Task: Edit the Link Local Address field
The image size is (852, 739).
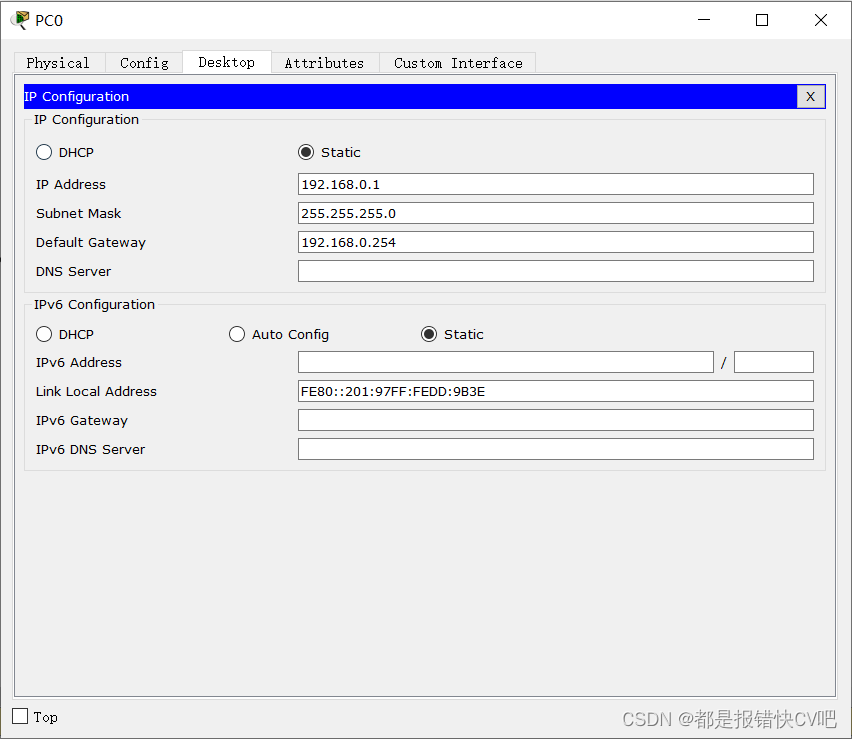Action: coord(556,391)
